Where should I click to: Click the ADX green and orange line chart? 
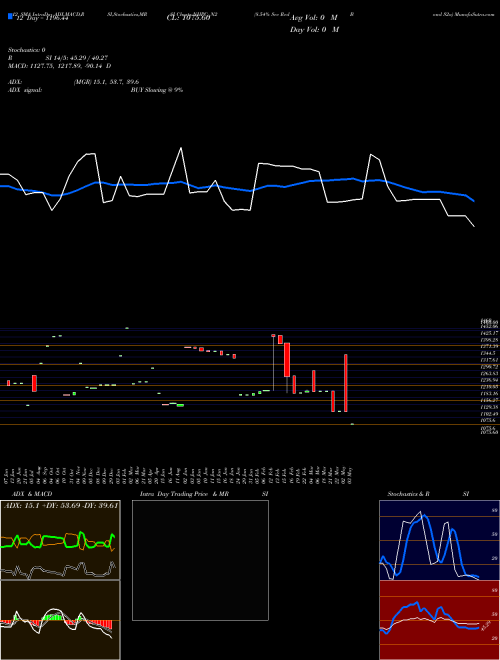point(60,541)
